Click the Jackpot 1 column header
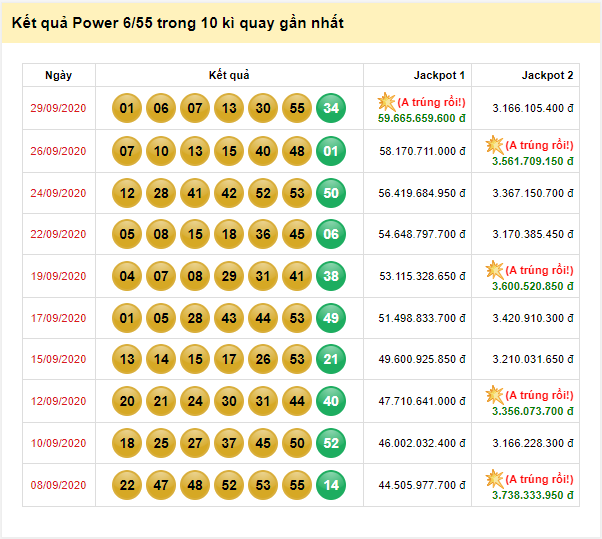The image size is (602, 539). pos(439,76)
